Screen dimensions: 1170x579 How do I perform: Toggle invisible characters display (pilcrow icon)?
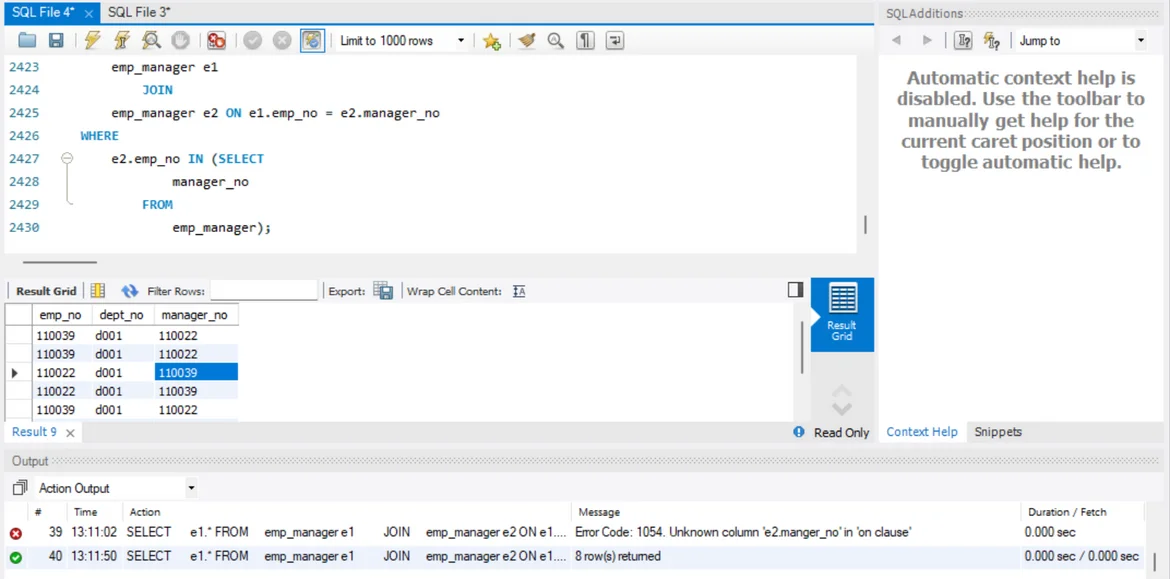[x=585, y=41]
